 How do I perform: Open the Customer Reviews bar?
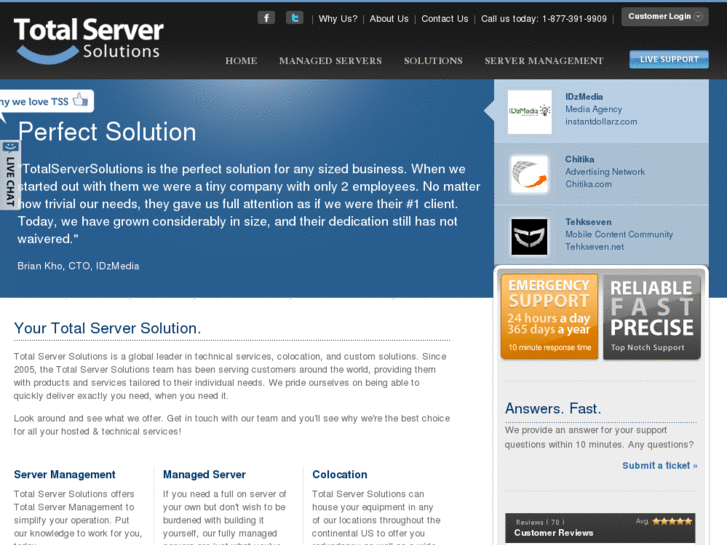pyautogui.click(x=600, y=528)
